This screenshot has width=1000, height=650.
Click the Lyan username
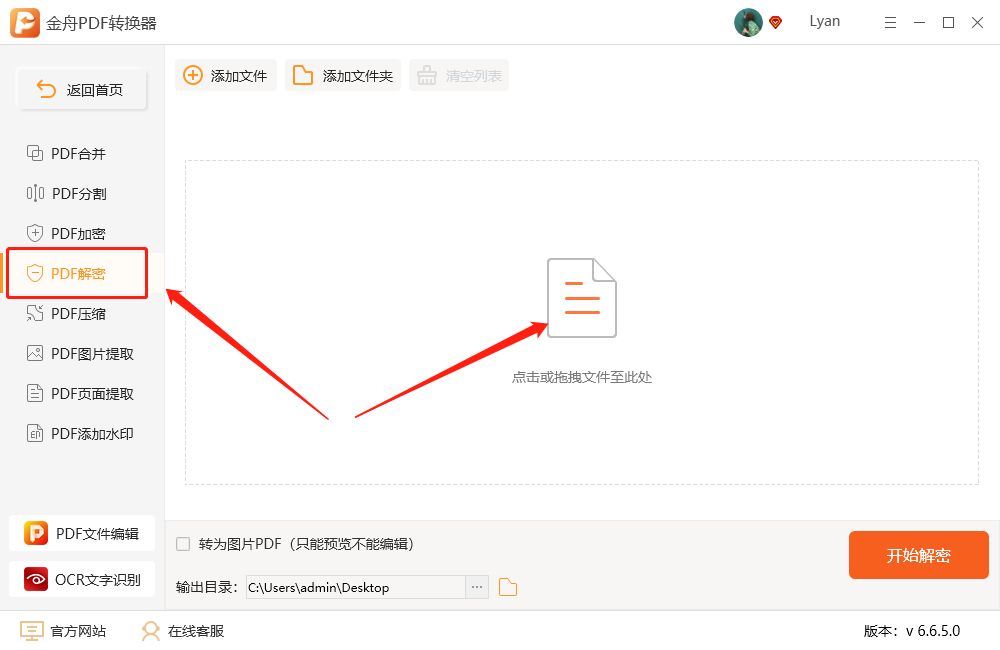pos(825,22)
